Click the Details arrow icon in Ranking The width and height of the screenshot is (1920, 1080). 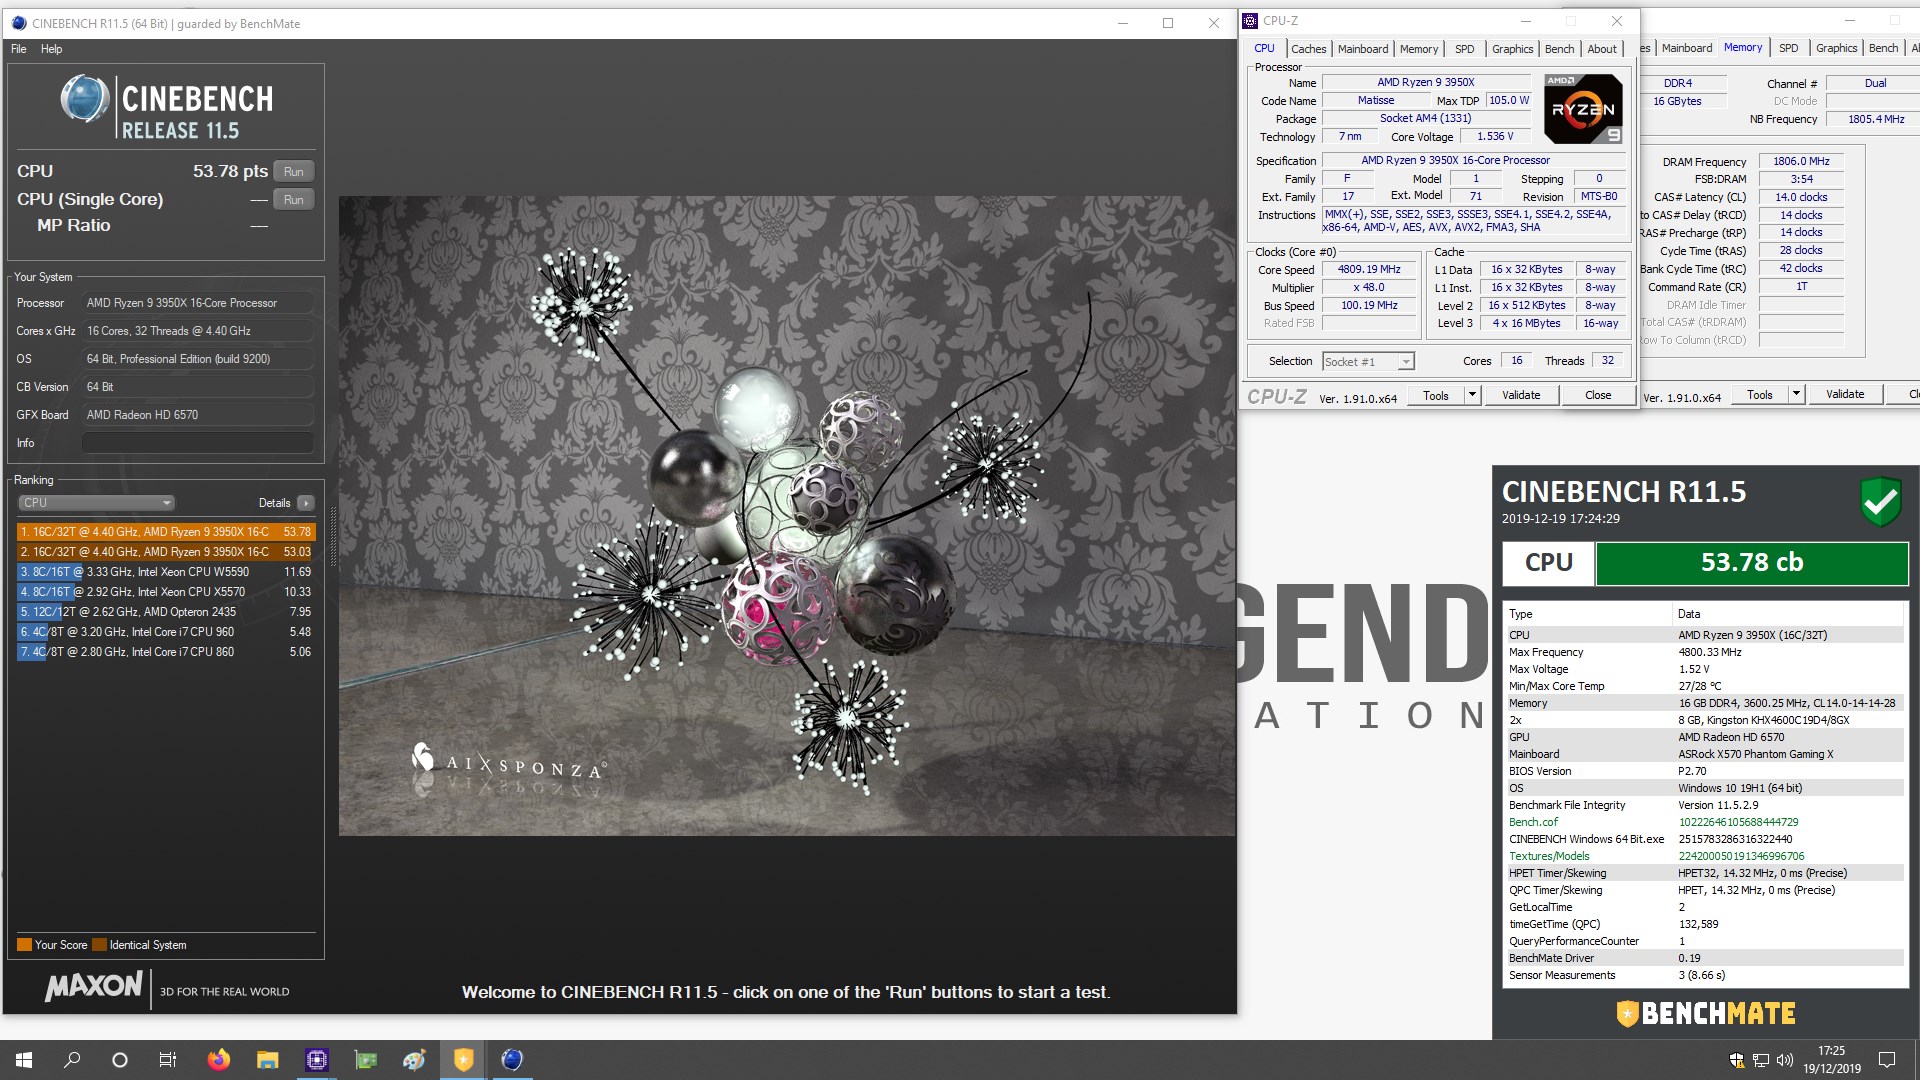point(306,503)
